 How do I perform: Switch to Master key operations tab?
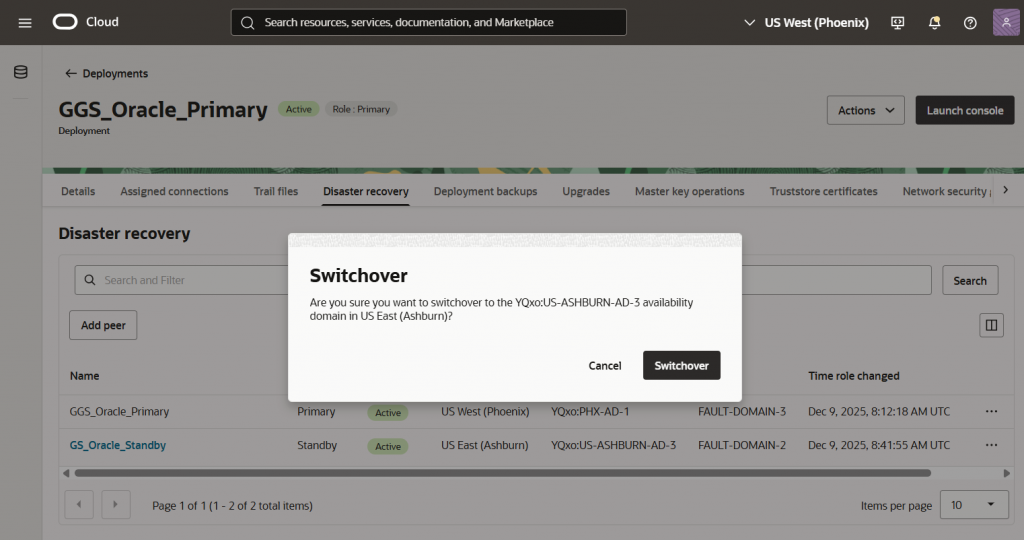pos(690,191)
